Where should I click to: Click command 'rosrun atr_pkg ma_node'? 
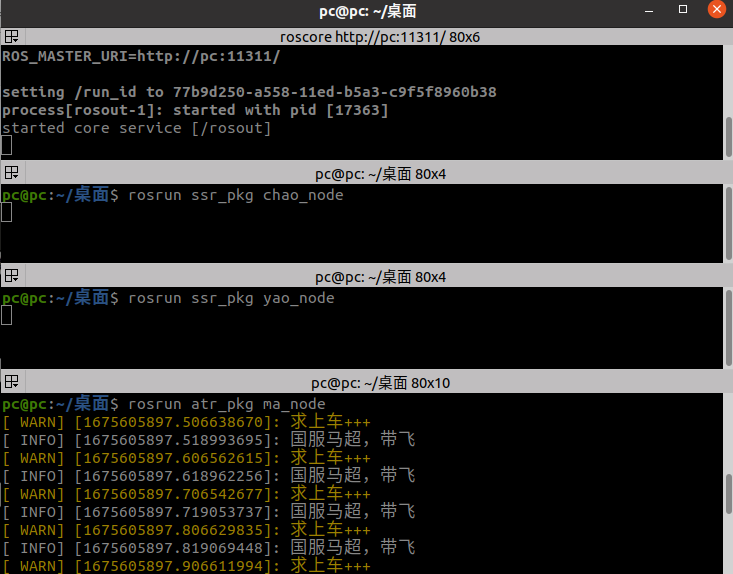tap(227, 404)
